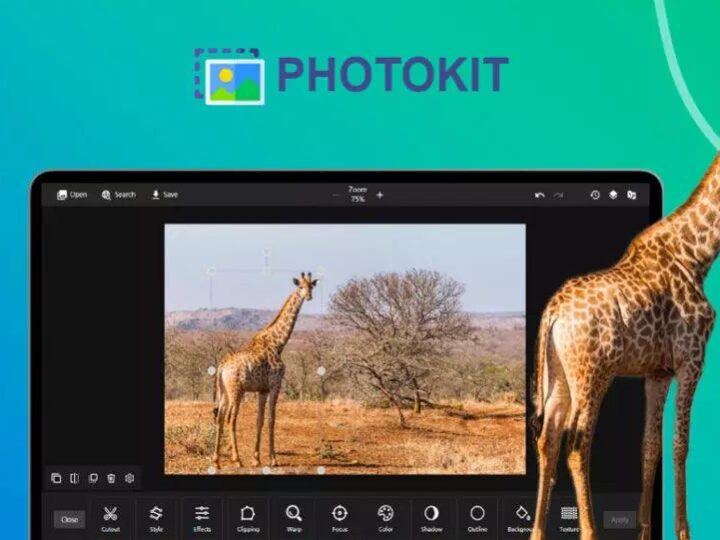This screenshot has width=720, height=540.
Task: Click the left-middle selection handle beside giraffe
Action: tap(212, 371)
